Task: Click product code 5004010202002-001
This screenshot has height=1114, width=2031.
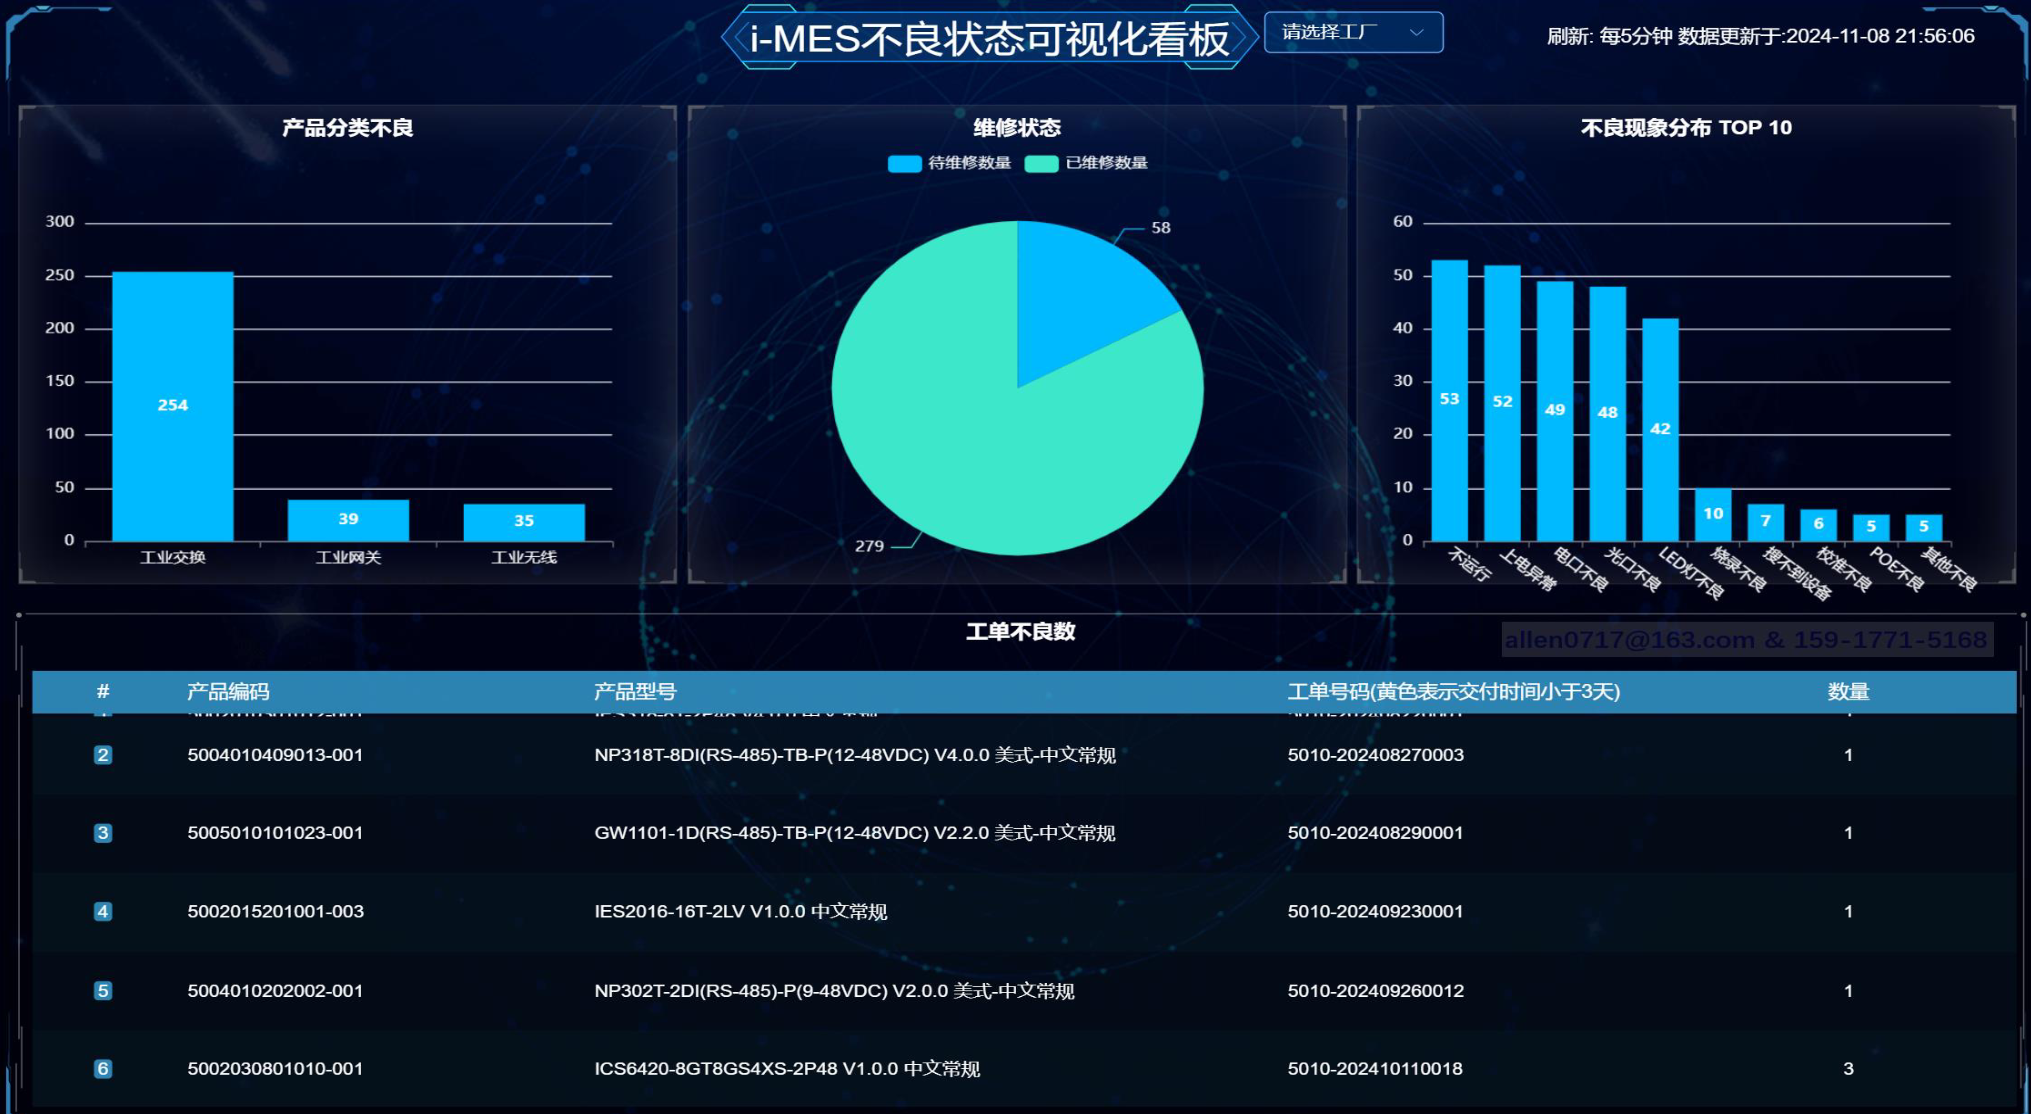Action: click(275, 991)
